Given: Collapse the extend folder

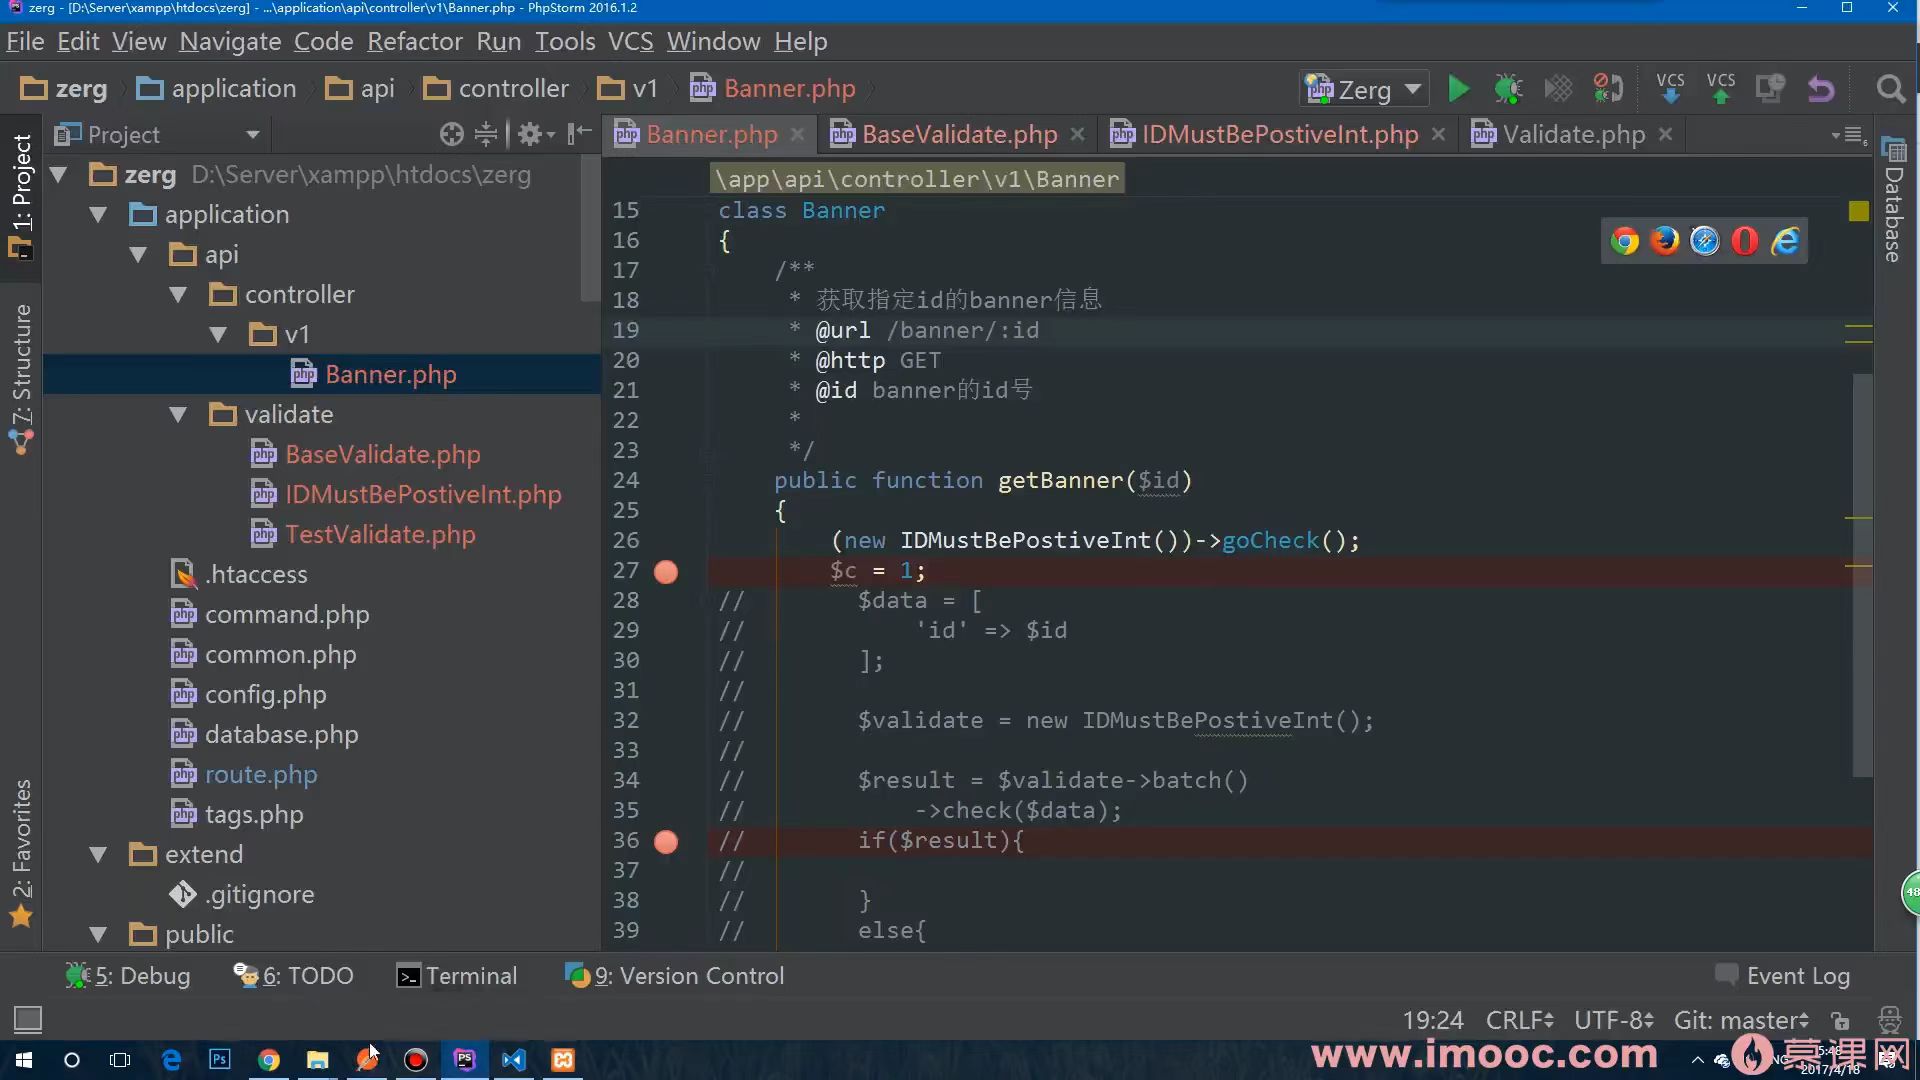Looking at the screenshot, I should point(98,855).
